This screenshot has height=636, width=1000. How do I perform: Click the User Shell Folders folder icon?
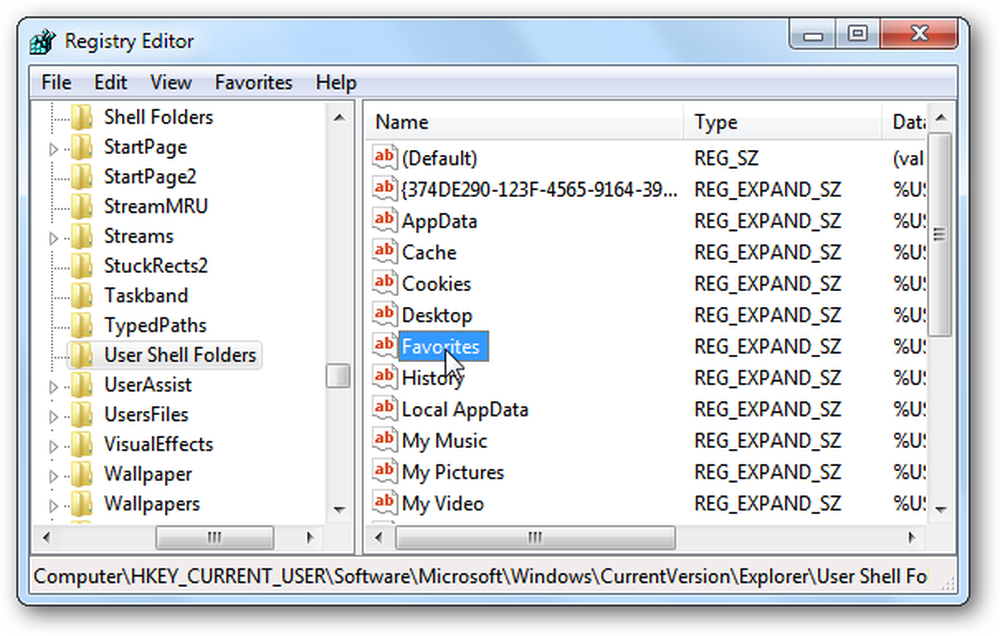(x=82, y=355)
